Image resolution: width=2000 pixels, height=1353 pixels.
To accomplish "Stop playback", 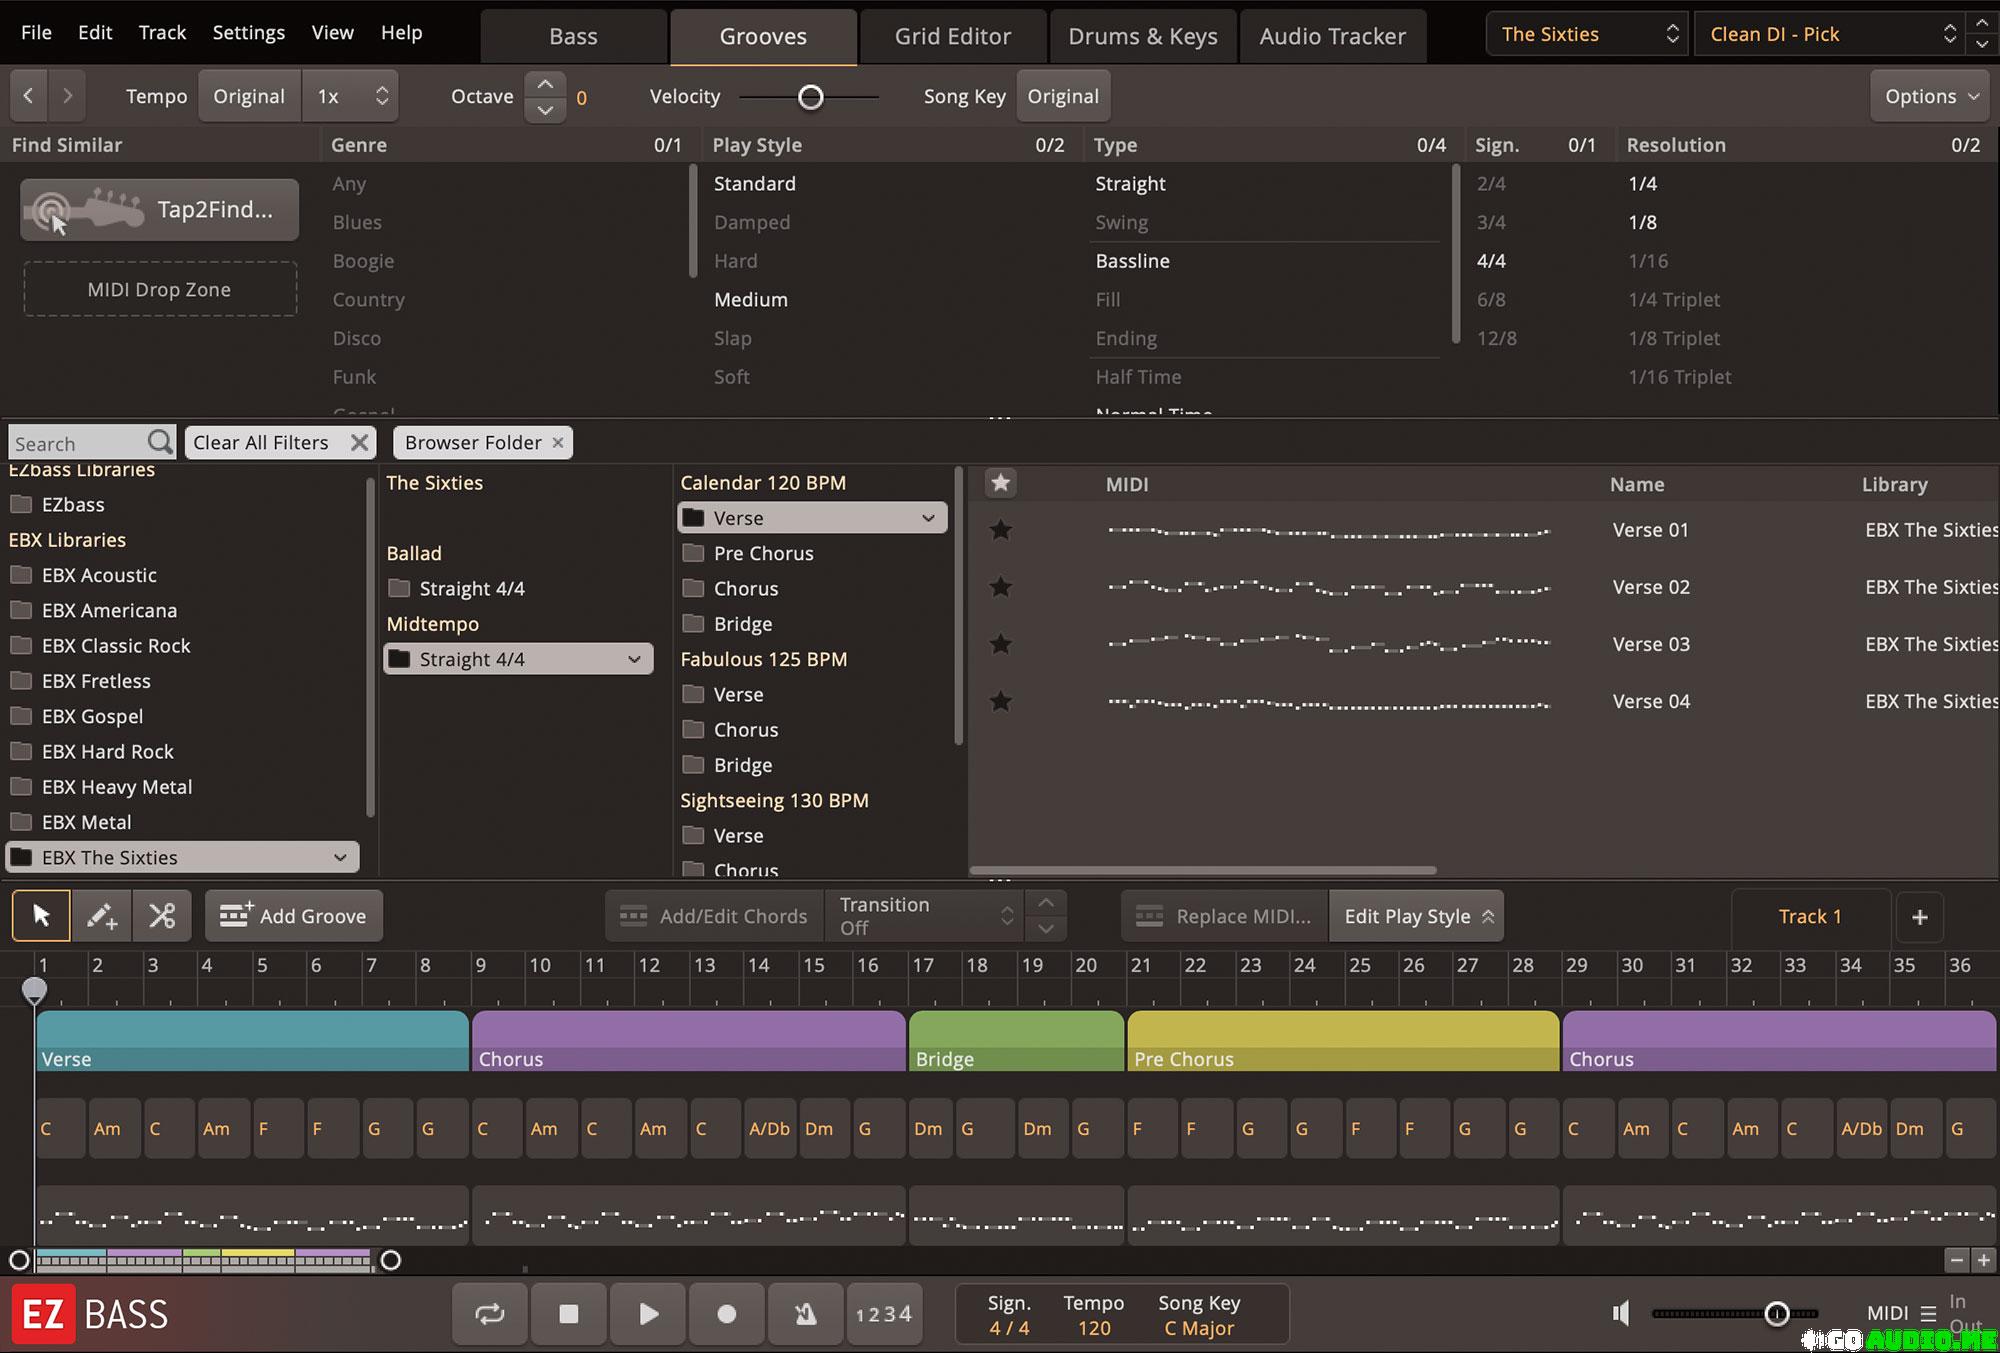I will [x=569, y=1314].
